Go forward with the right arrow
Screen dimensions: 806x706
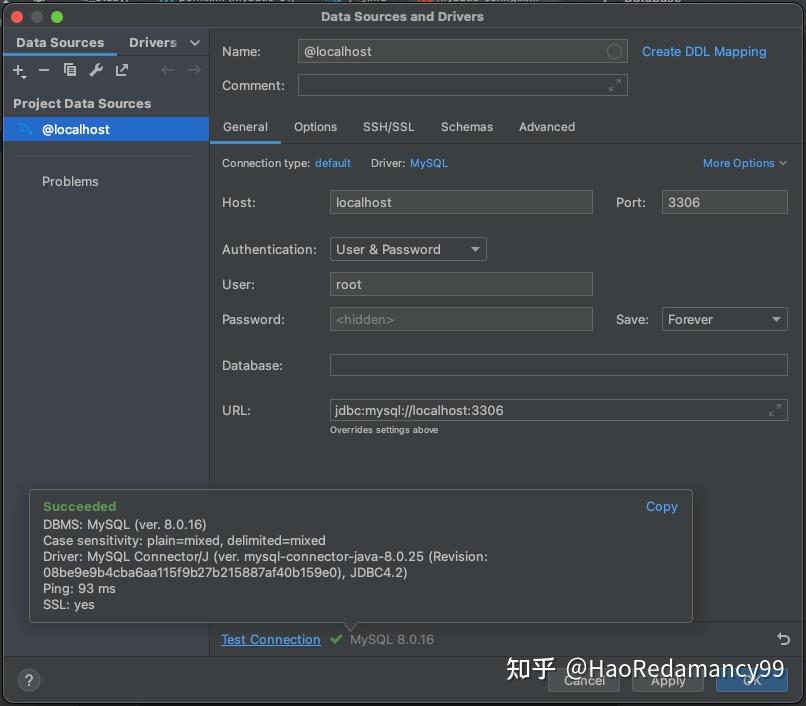194,69
